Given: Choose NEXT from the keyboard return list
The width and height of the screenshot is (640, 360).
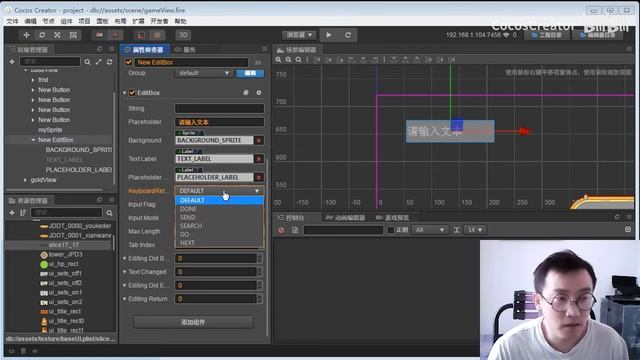Looking at the screenshot, I should click(220, 242).
